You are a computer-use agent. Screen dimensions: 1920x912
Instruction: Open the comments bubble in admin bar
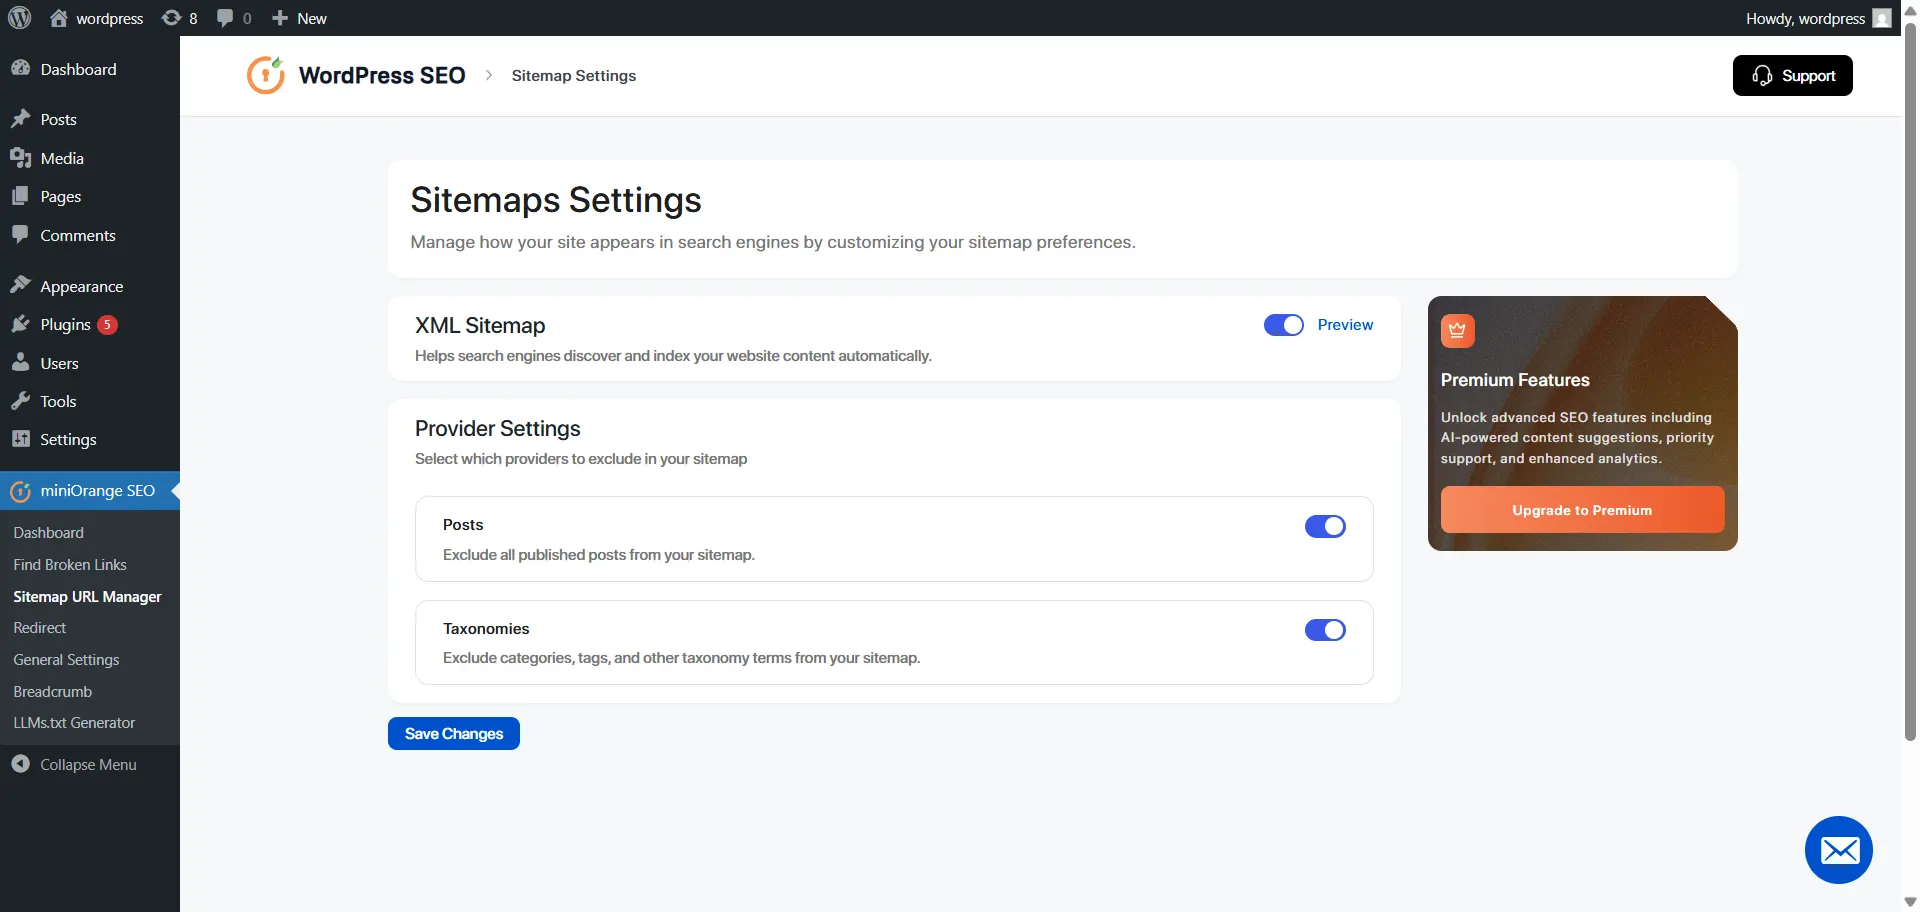pos(225,18)
